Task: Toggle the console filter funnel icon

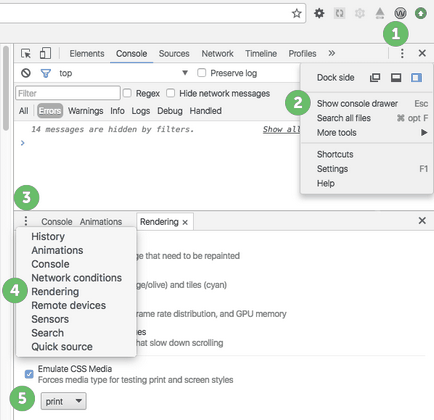Action: (46, 73)
